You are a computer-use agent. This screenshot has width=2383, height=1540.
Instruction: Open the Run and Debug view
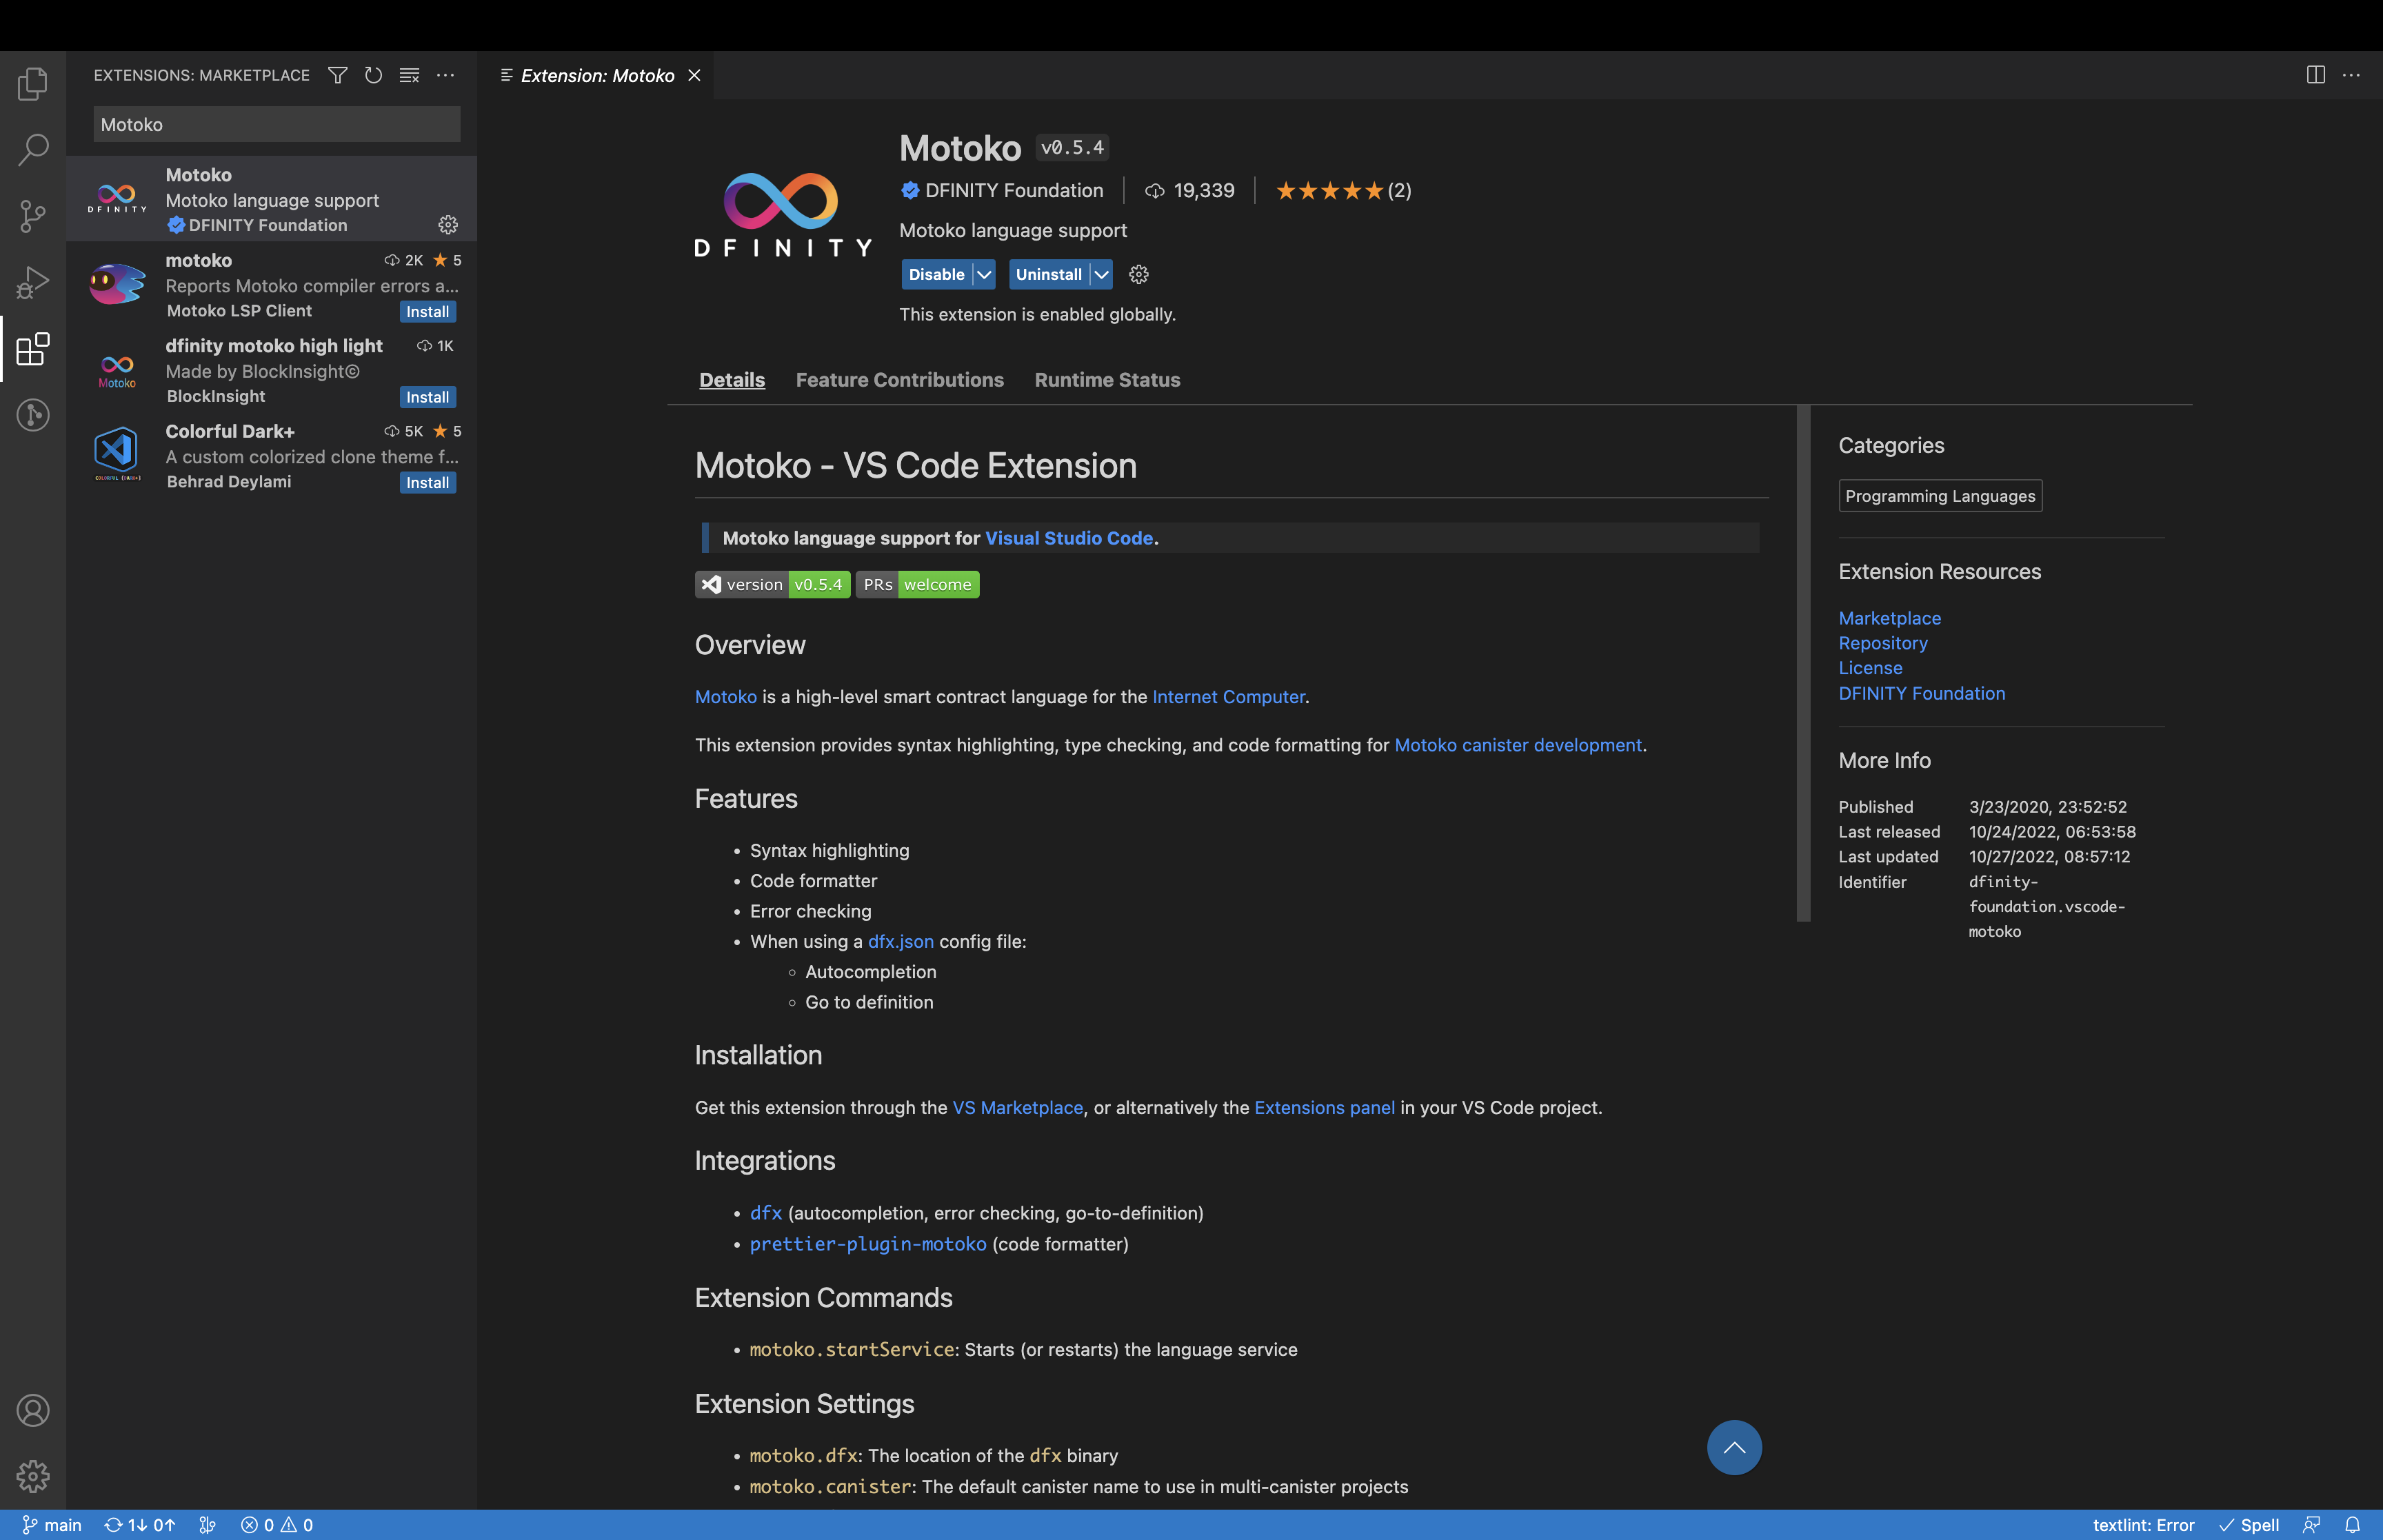33,282
